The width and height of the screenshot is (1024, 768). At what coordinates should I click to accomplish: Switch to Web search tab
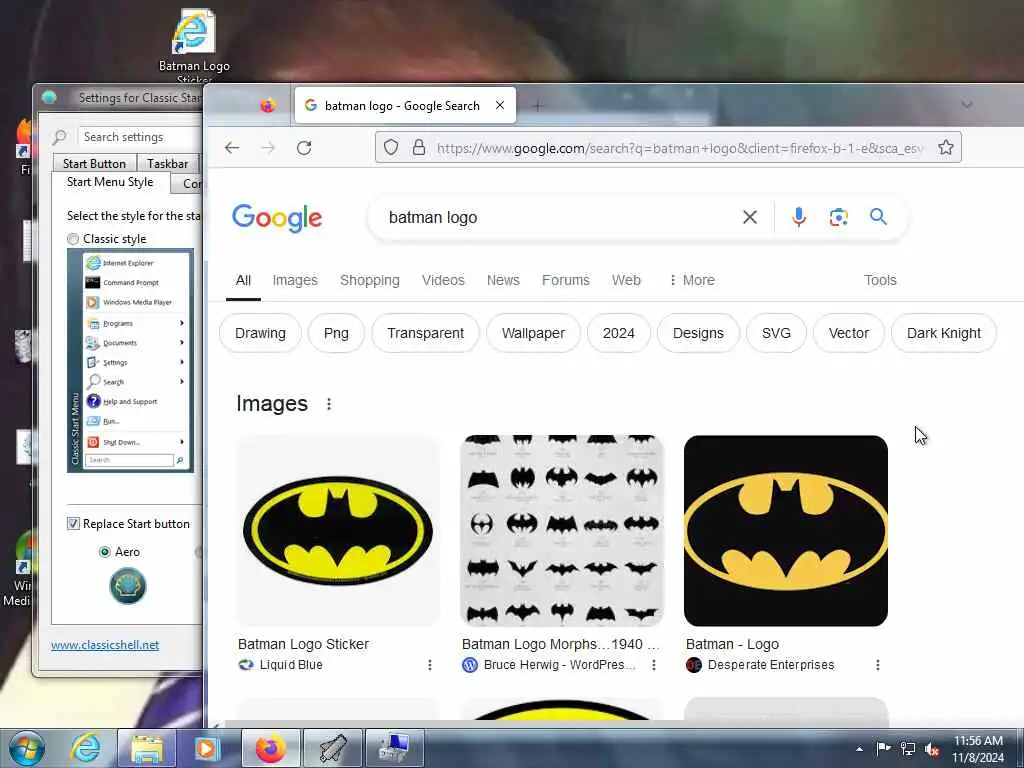(x=626, y=280)
